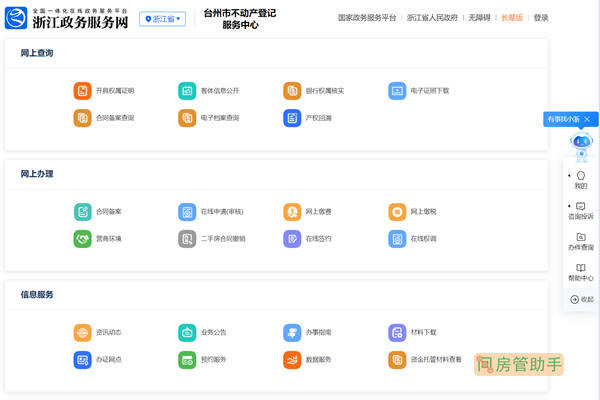Image resolution: width=600 pixels, height=400 pixels.
Task: Open 合同备案查询 icon
Action: click(82, 118)
